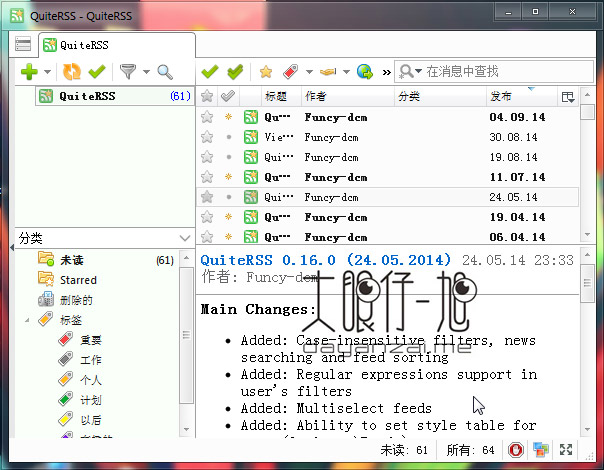
Task: Click open in browser globe icon
Action: point(364,72)
